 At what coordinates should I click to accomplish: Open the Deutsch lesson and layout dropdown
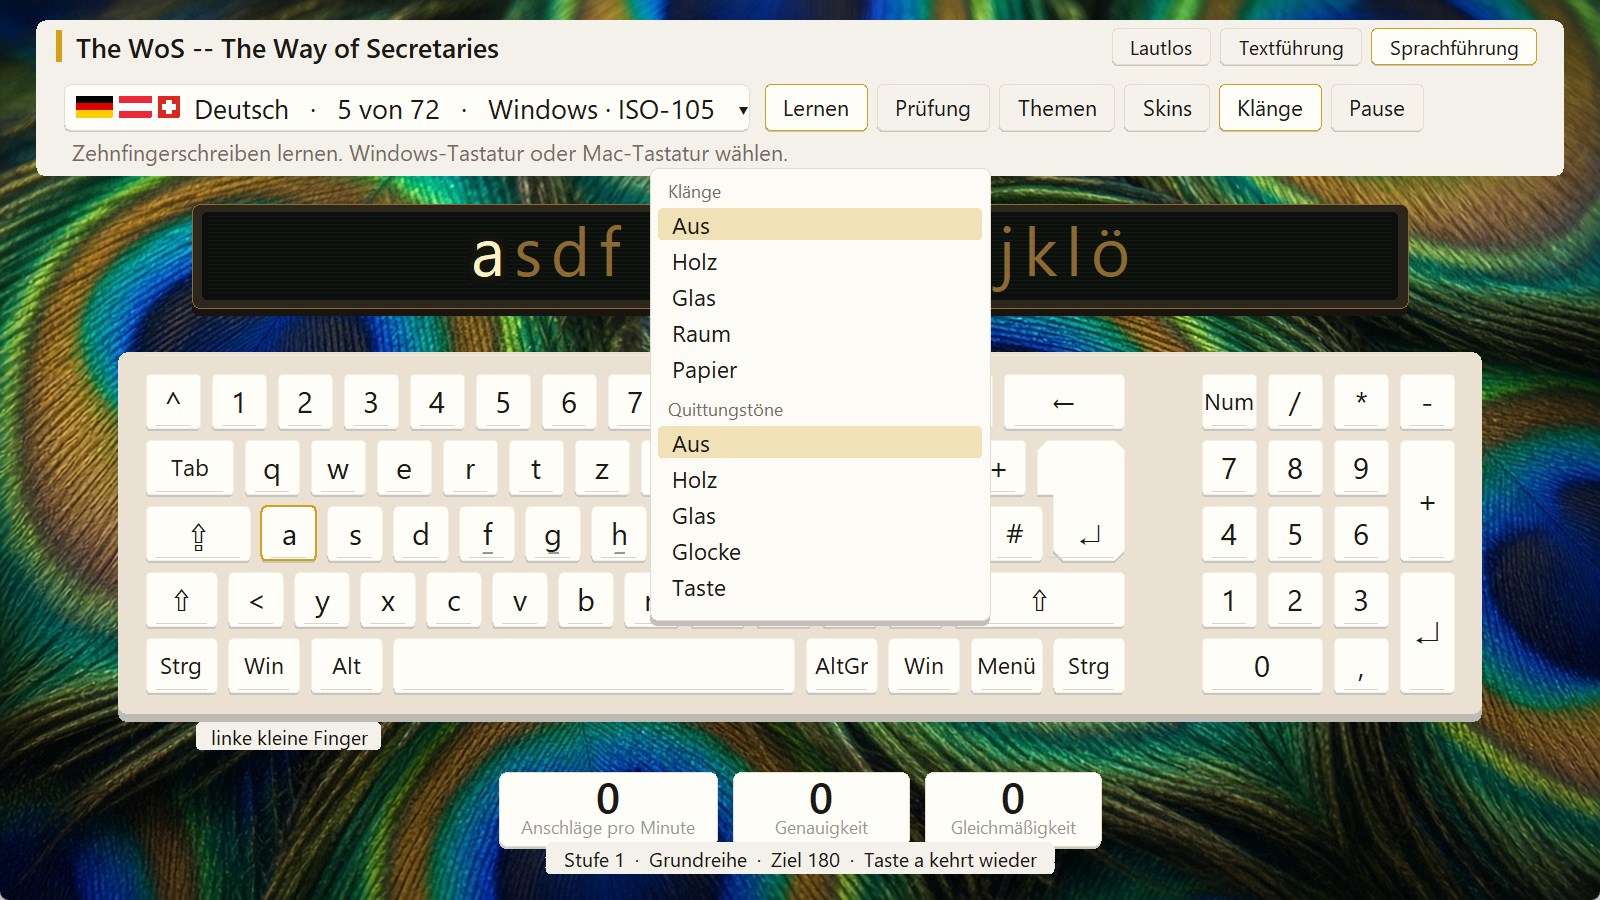coord(407,108)
